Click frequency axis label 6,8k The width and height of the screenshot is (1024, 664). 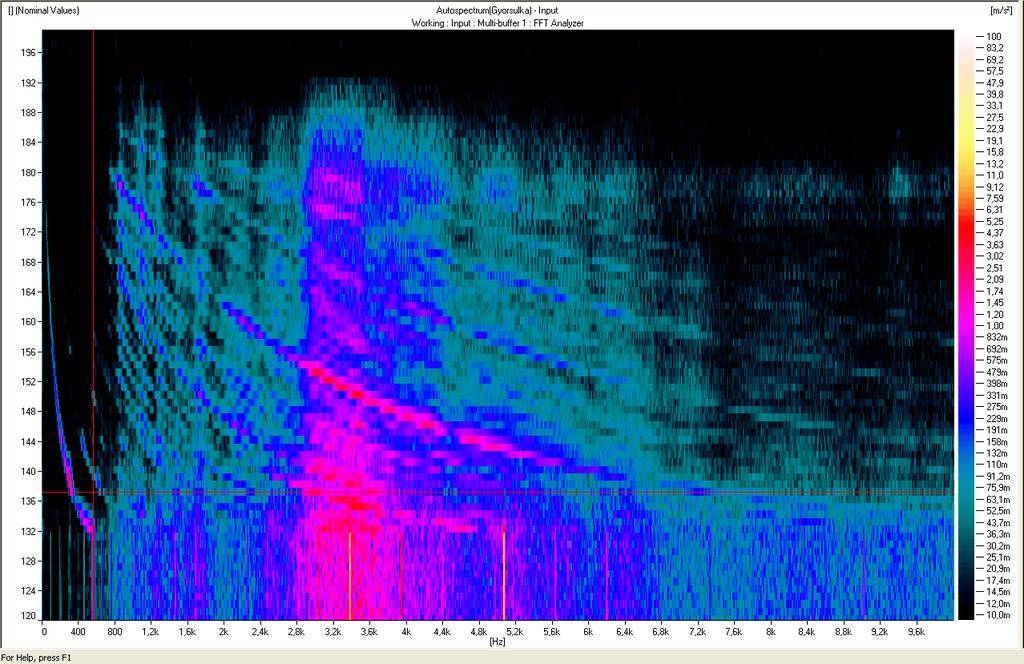(661, 632)
